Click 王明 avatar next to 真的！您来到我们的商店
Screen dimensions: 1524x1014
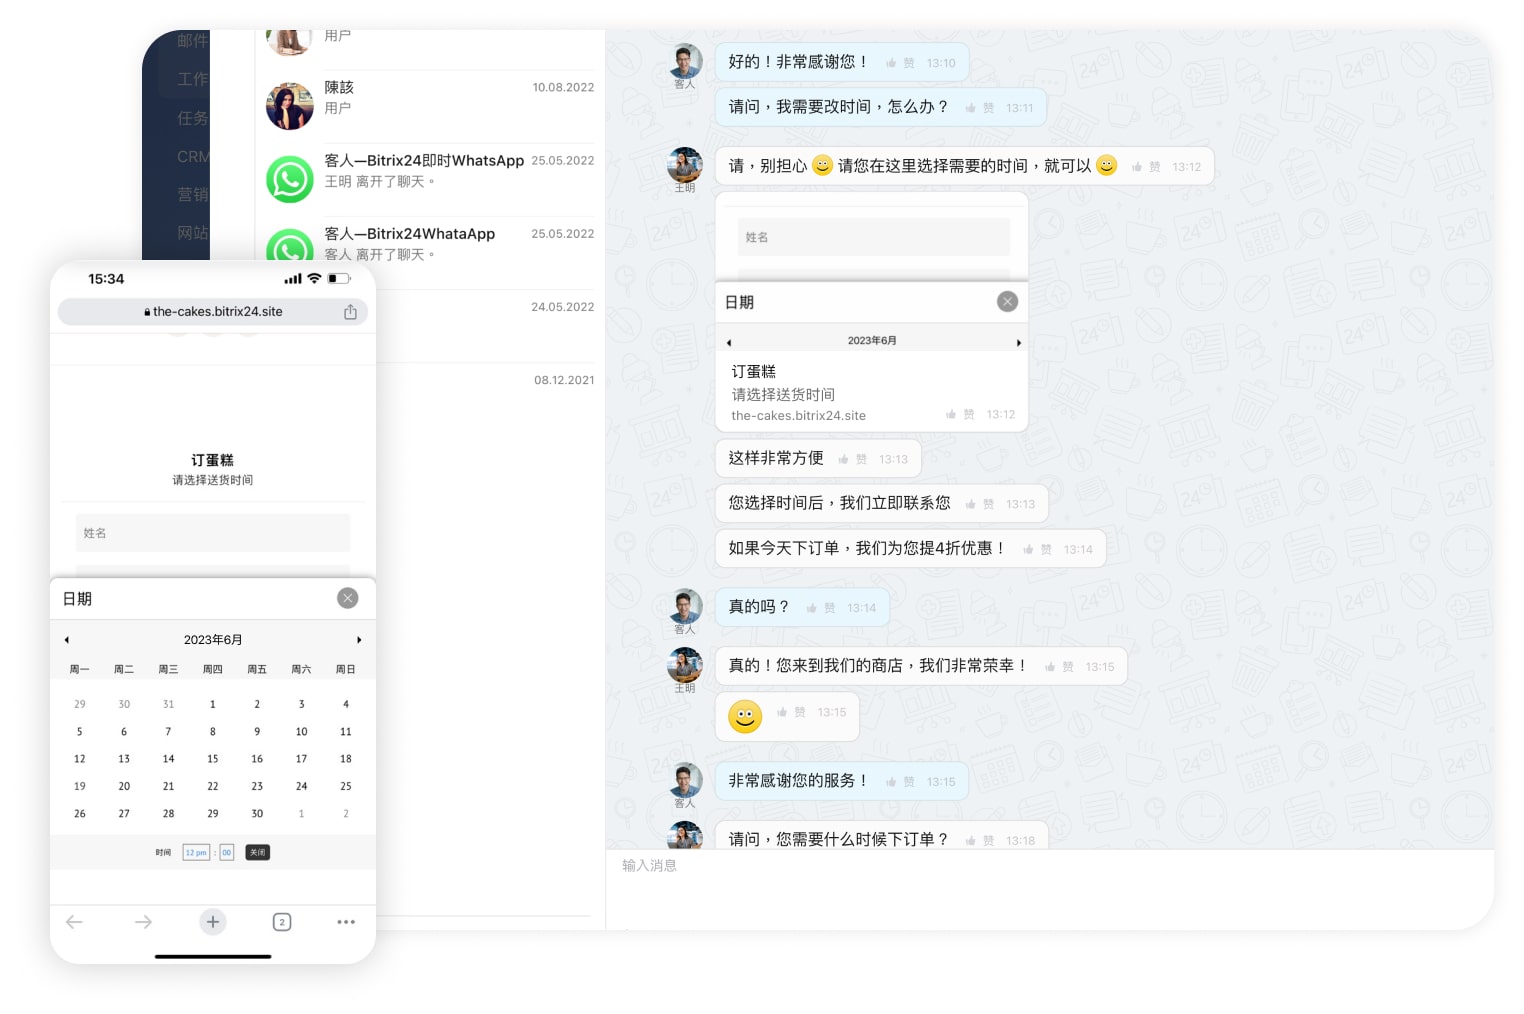tap(685, 665)
